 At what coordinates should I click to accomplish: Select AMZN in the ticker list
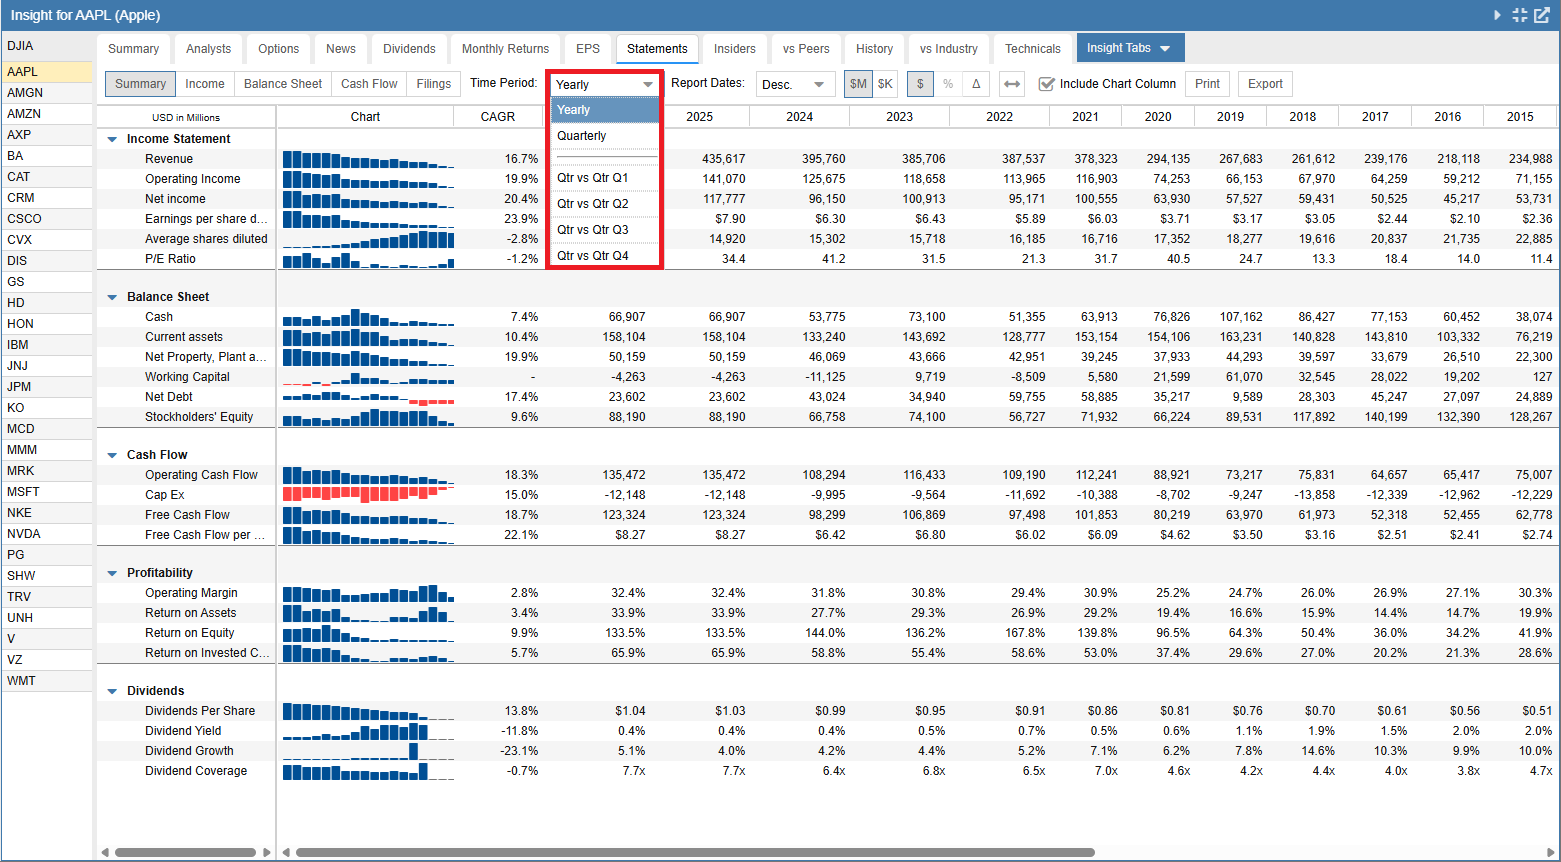47,114
